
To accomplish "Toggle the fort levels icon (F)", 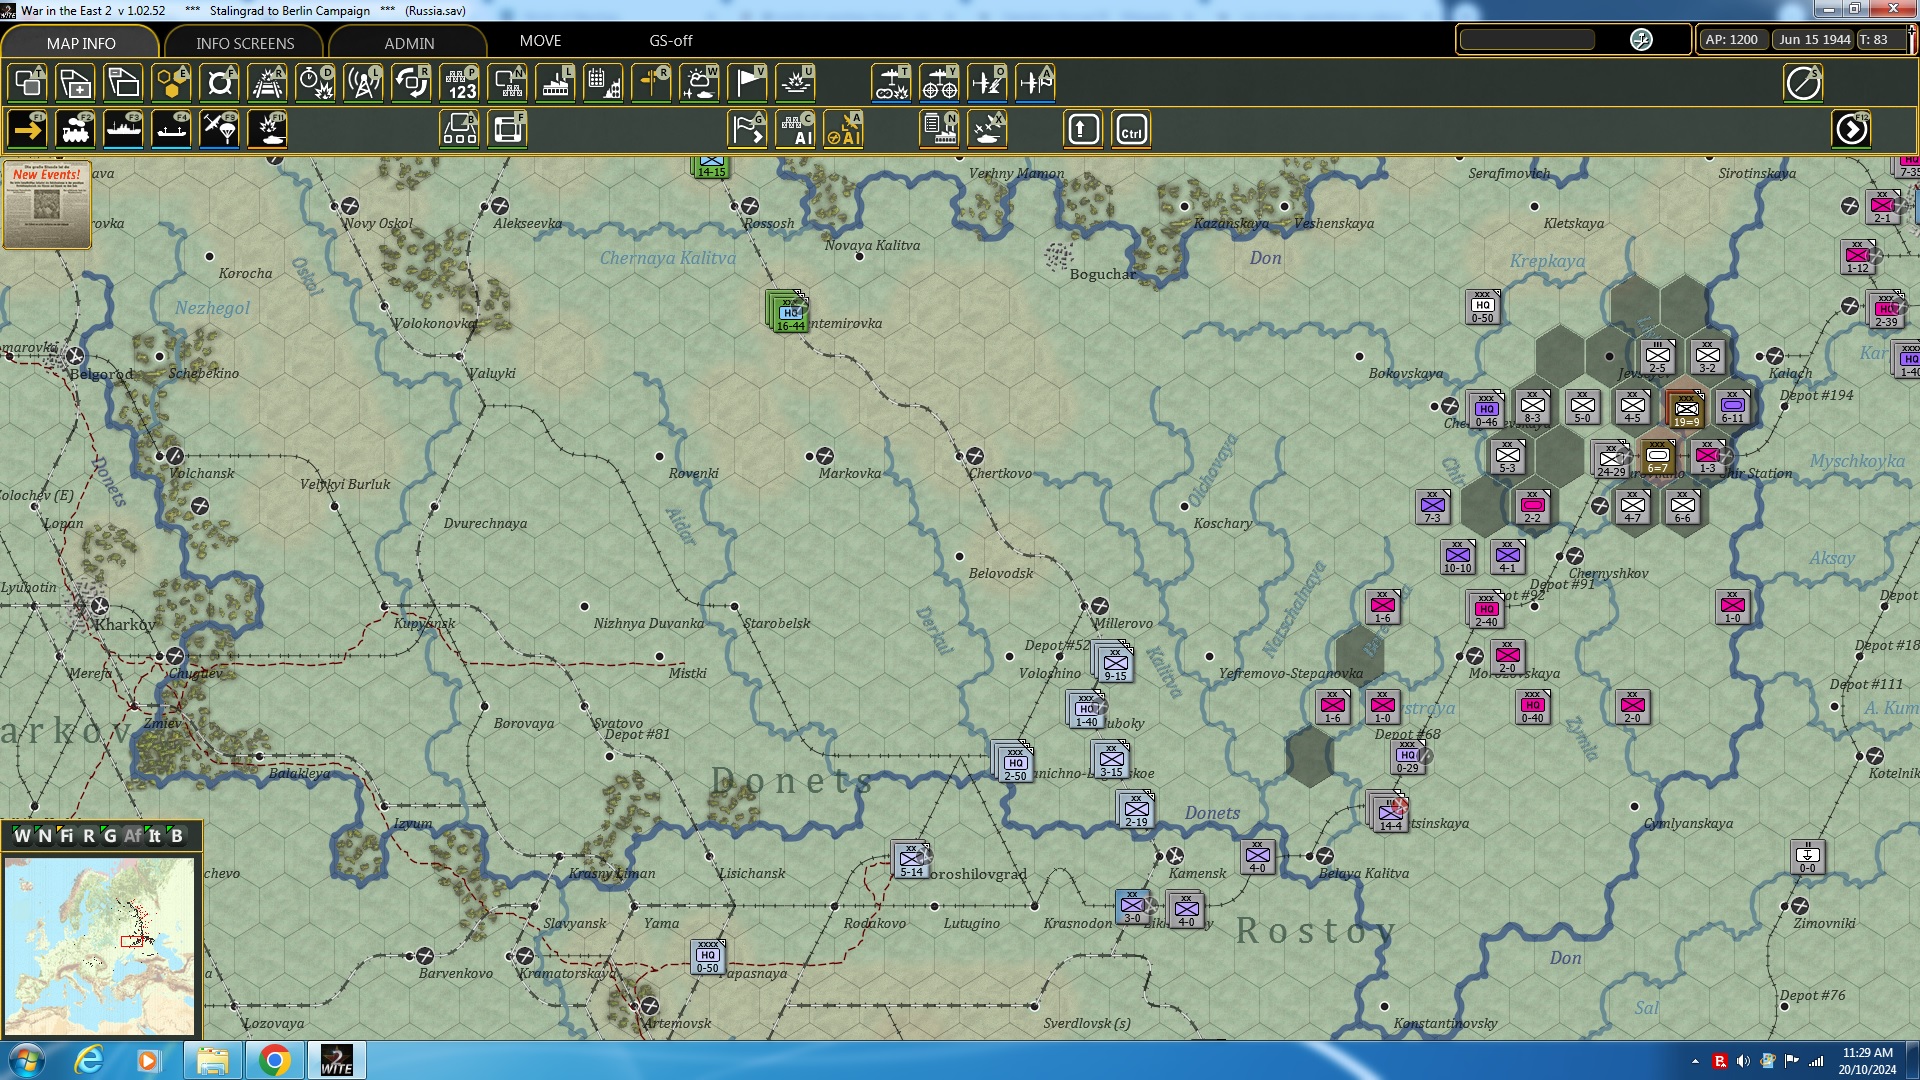I will (219, 83).
